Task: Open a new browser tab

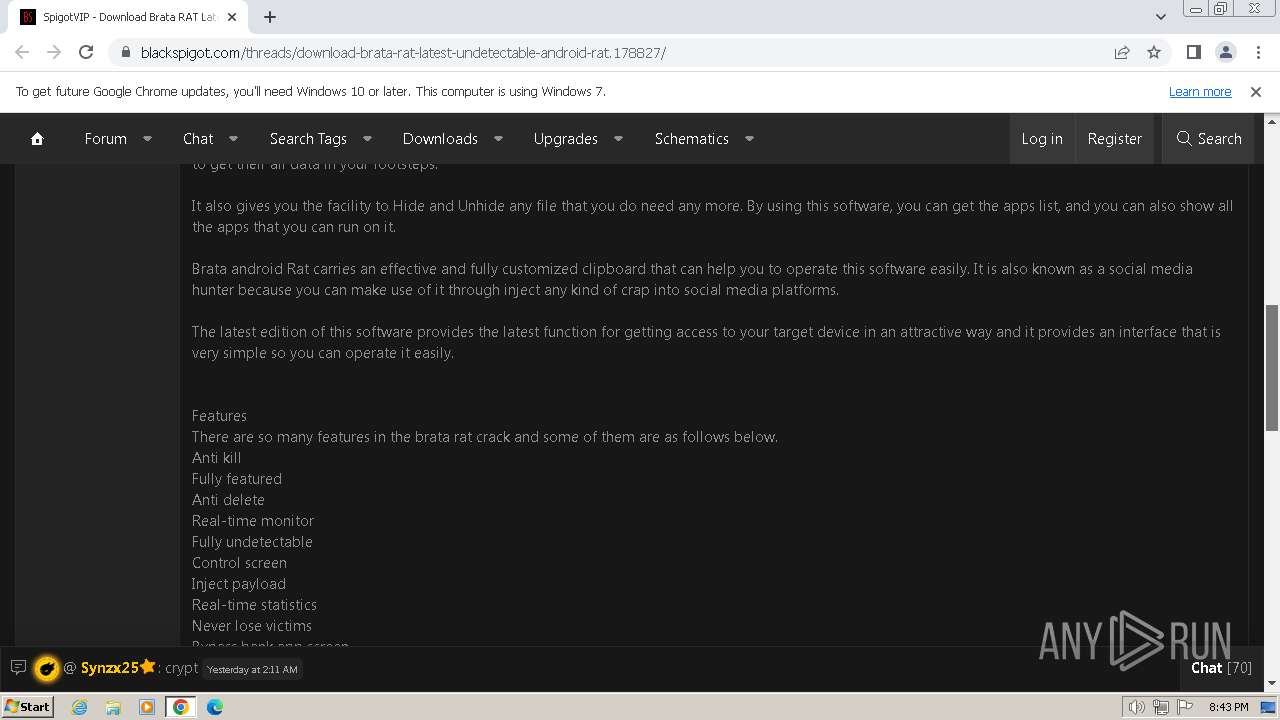Action: pyautogui.click(x=270, y=17)
